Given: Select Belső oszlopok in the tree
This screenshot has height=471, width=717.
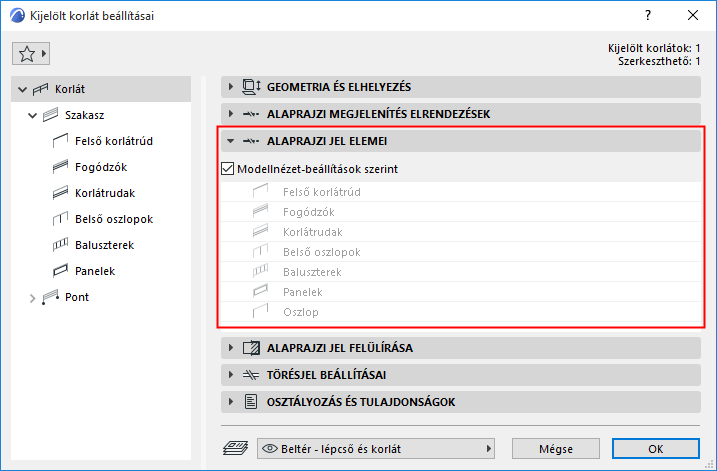Looking at the screenshot, I should click(114, 219).
